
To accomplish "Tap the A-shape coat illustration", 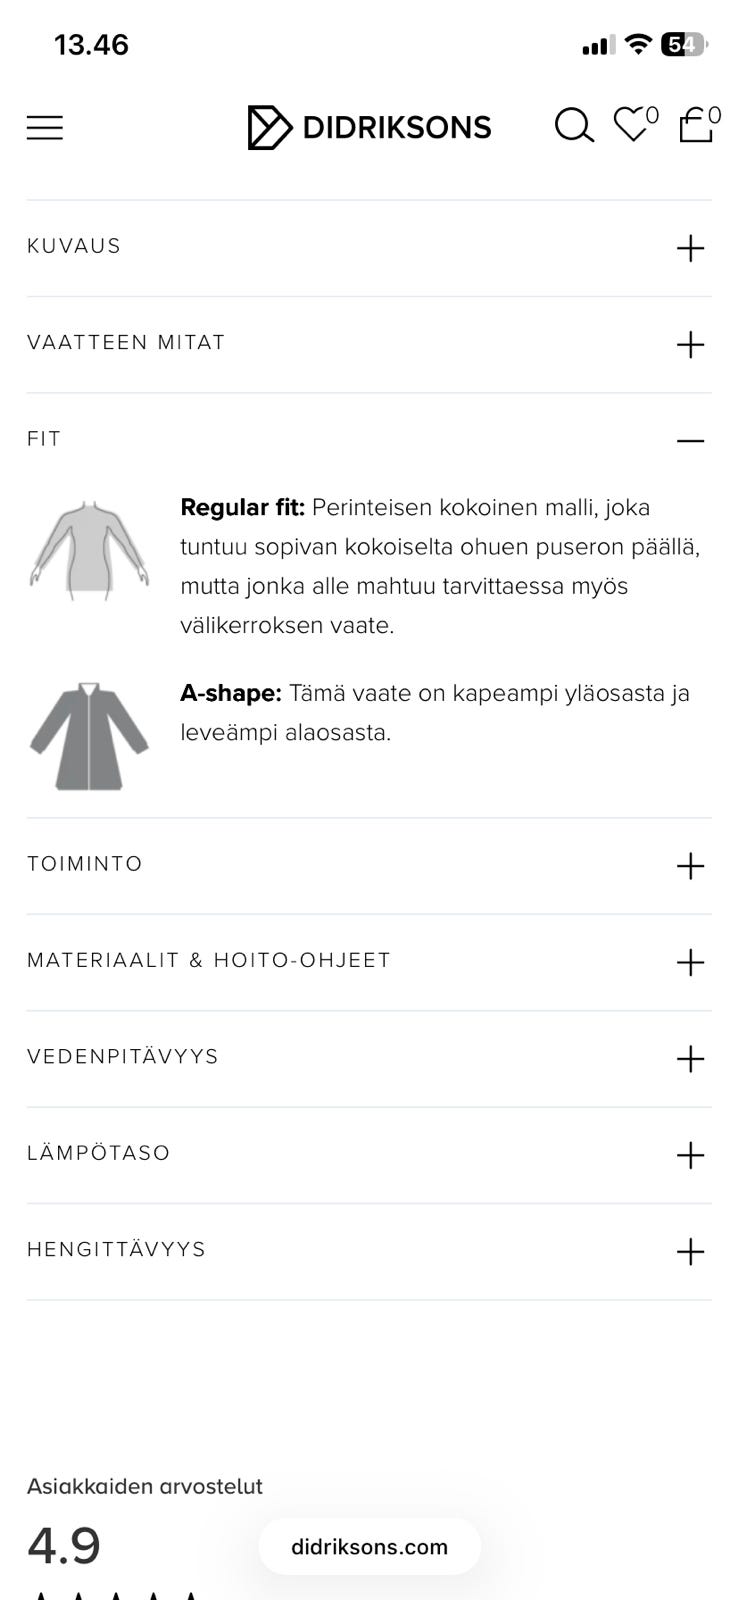I will [x=90, y=737].
